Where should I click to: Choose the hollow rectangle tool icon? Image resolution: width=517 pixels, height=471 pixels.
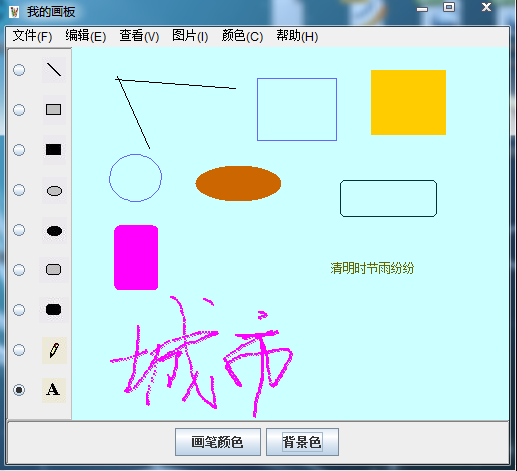point(54,110)
